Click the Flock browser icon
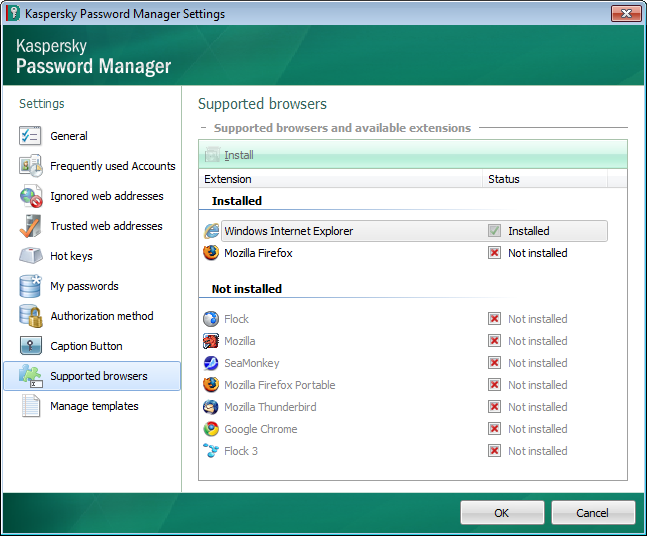This screenshot has width=647, height=536. 211,319
